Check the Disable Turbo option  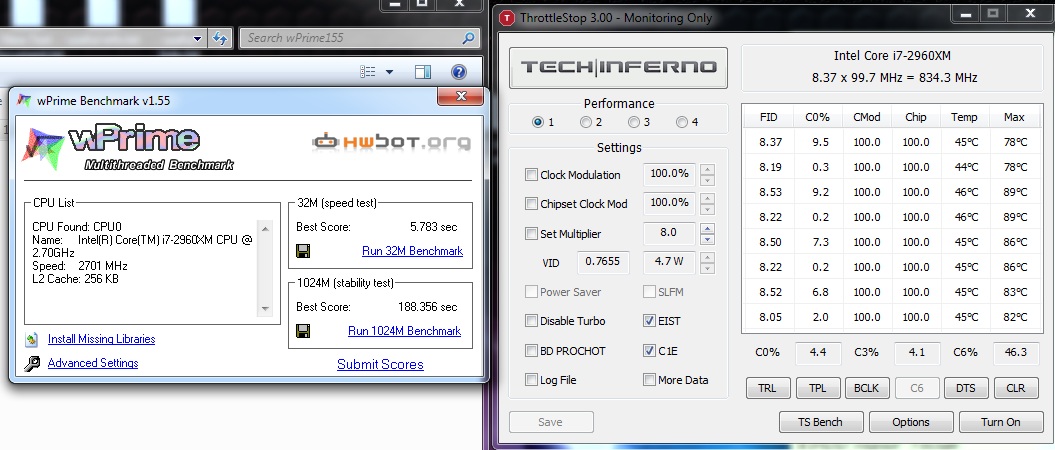532,321
